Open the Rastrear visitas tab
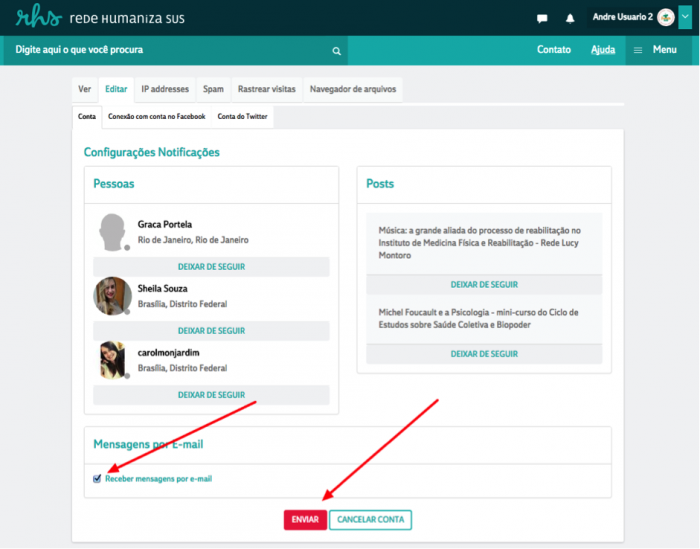This screenshot has height=549, width=700. pos(267,89)
